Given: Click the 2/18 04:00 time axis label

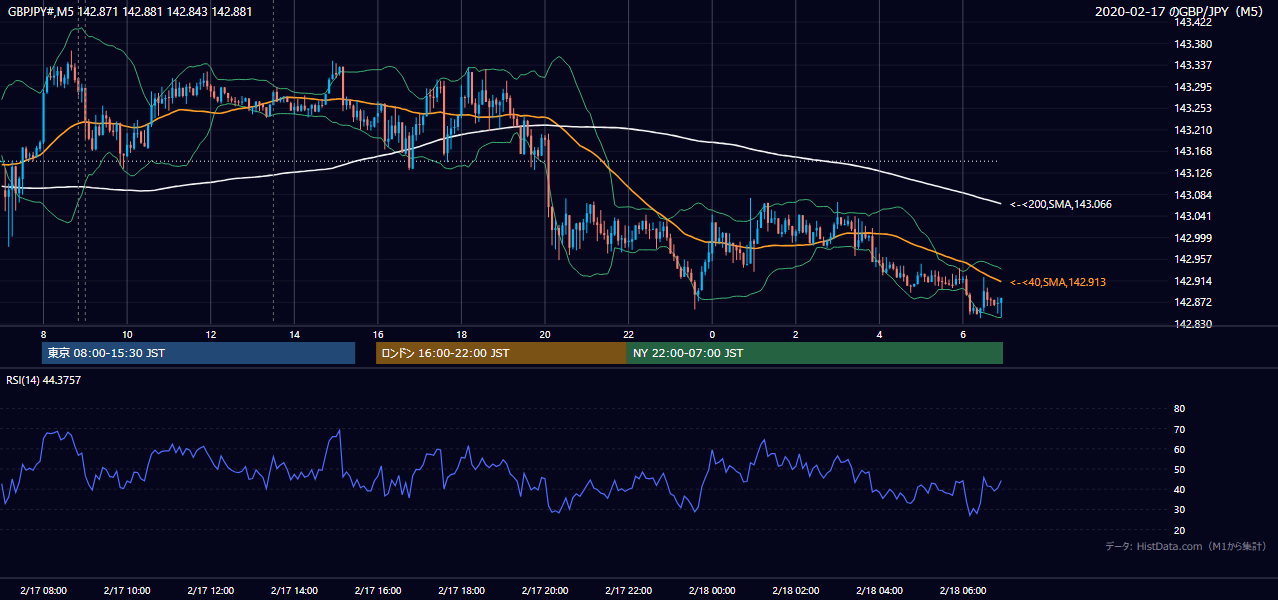Looking at the screenshot, I should point(879,591).
